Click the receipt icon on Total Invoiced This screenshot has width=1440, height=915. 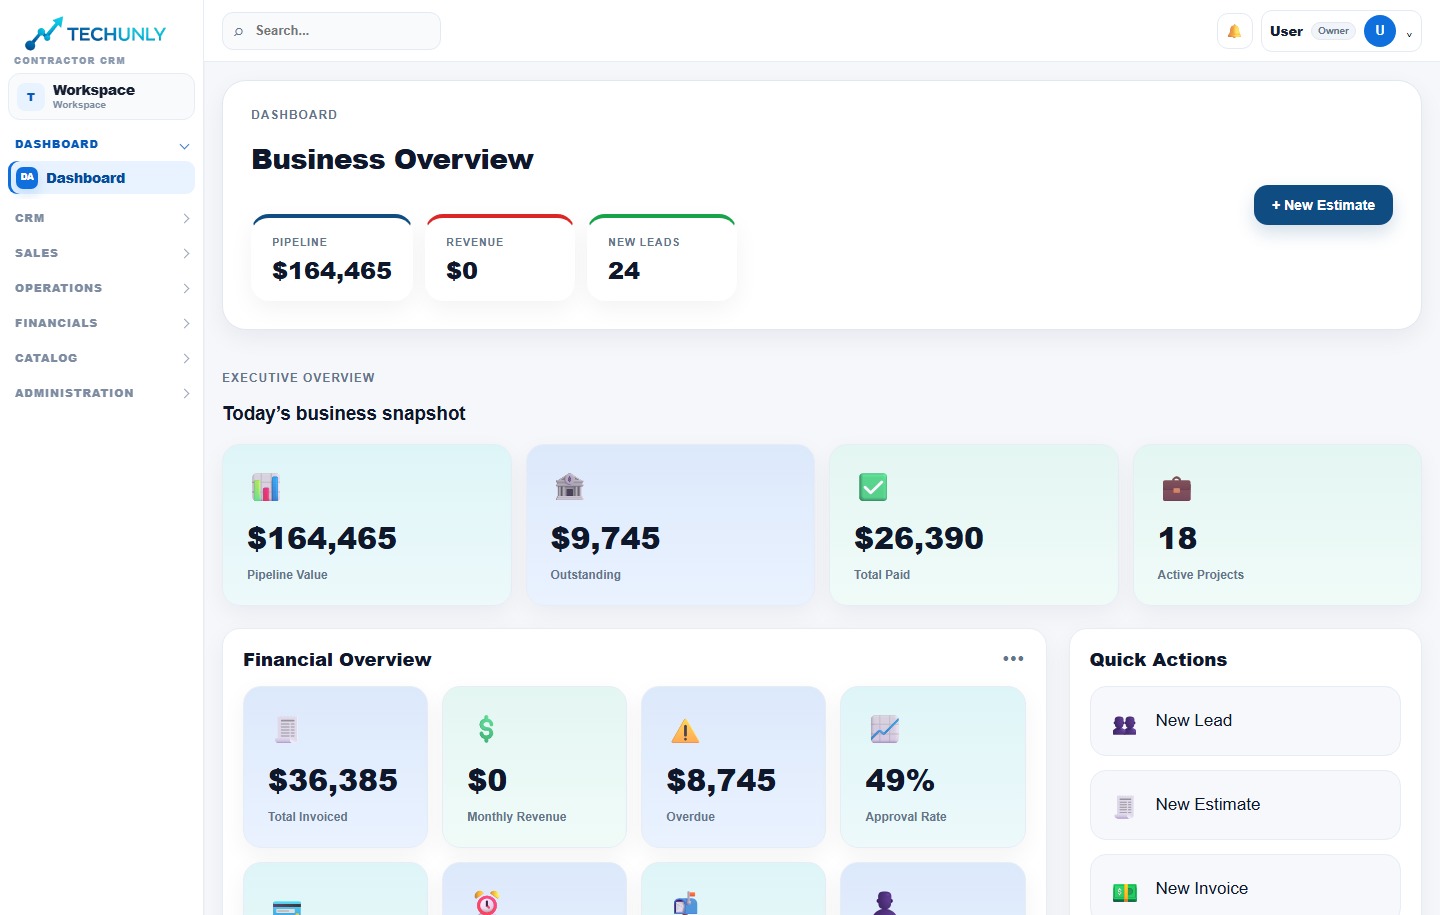pos(286,729)
